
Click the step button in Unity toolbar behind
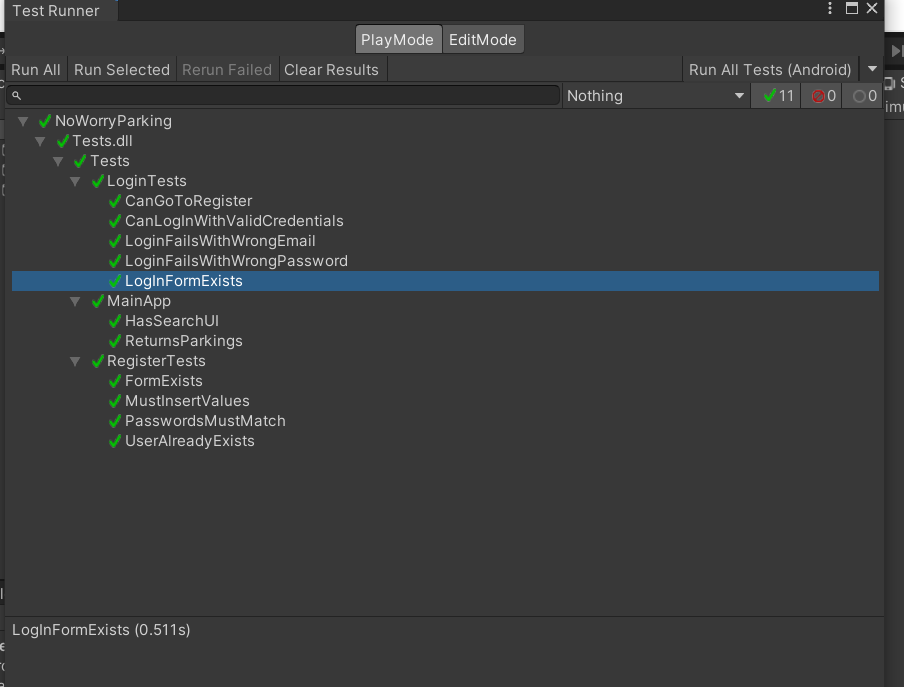[897, 51]
